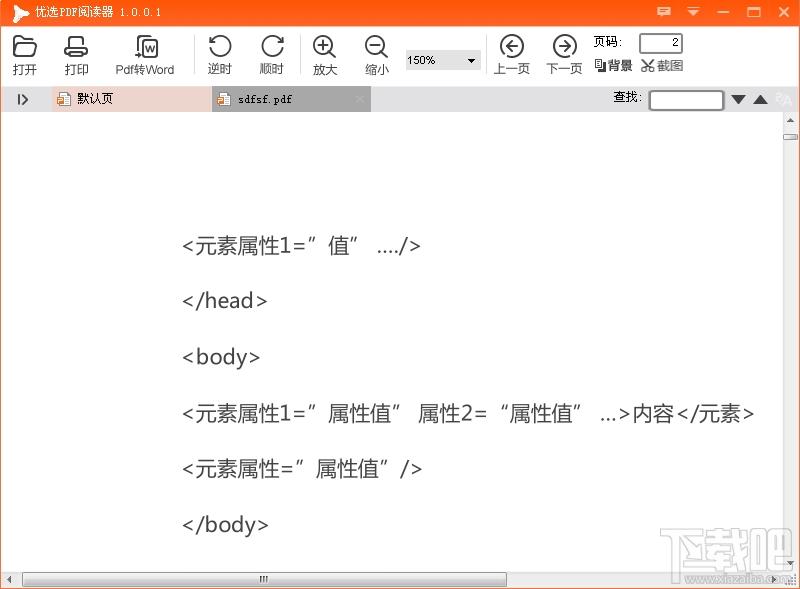Minimize the PDF reader window
The image size is (800, 589).
[723, 12]
